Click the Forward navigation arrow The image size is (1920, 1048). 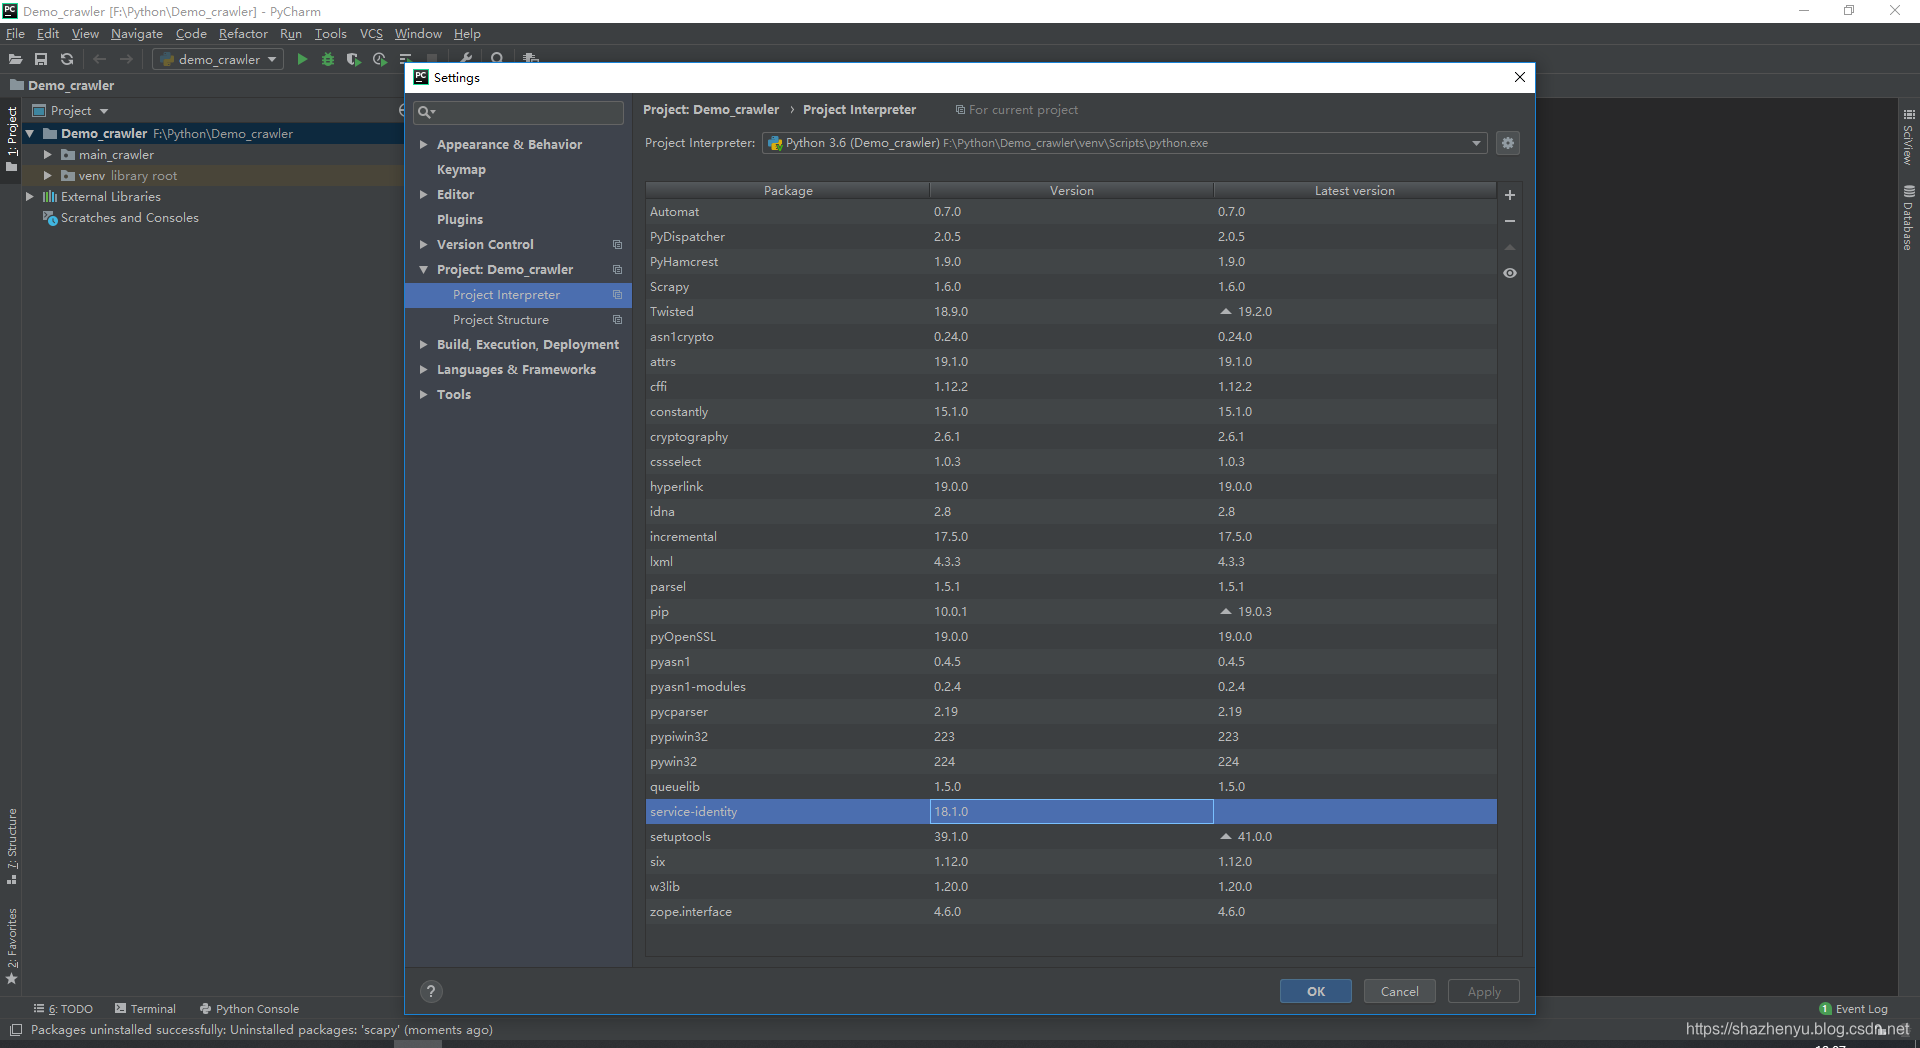126,59
